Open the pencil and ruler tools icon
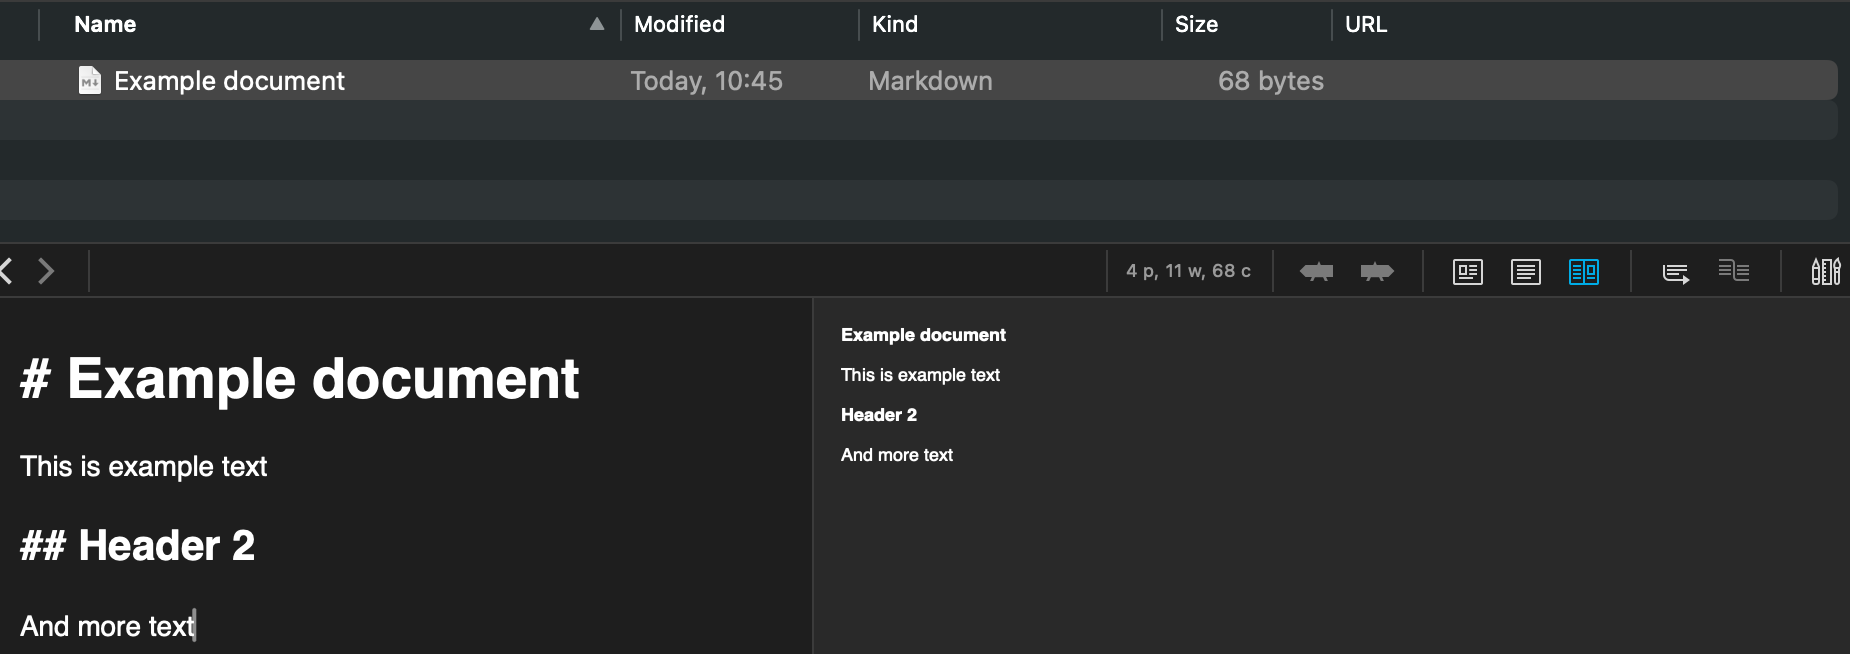The height and width of the screenshot is (654, 1850). tap(1825, 271)
